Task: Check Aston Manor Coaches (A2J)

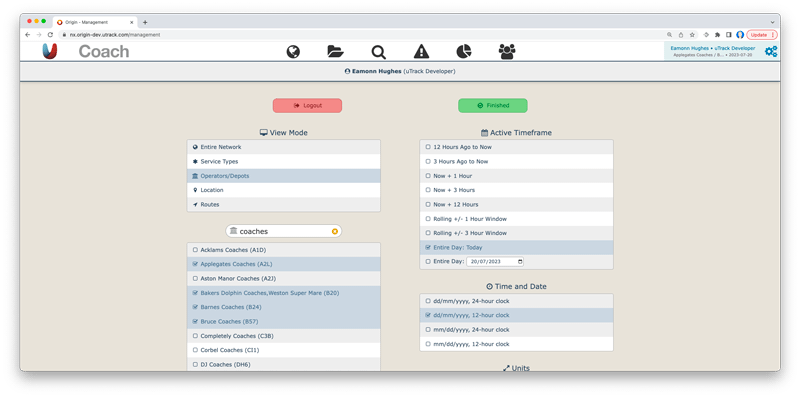Action: [x=283, y=279]
